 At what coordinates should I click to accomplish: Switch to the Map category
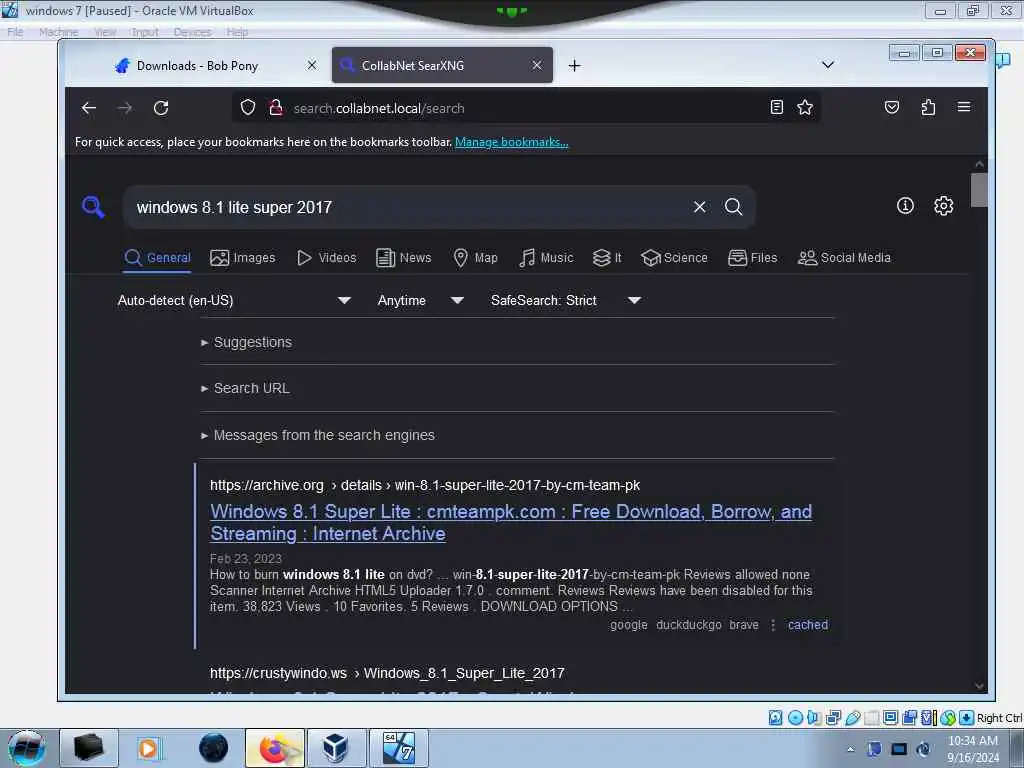(475, 258)
